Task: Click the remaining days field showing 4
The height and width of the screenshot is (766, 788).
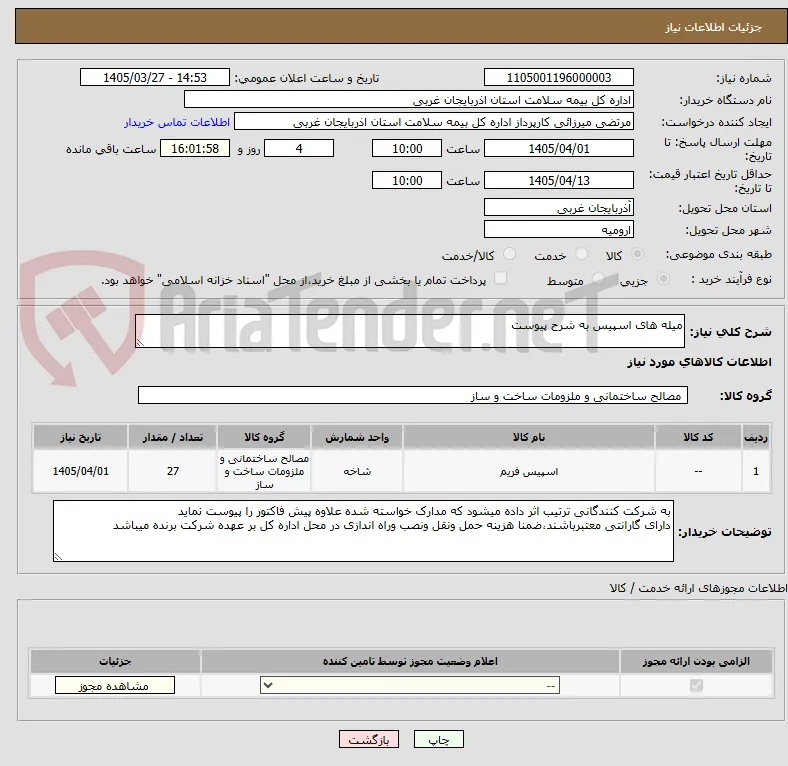Action: (299, 148)
